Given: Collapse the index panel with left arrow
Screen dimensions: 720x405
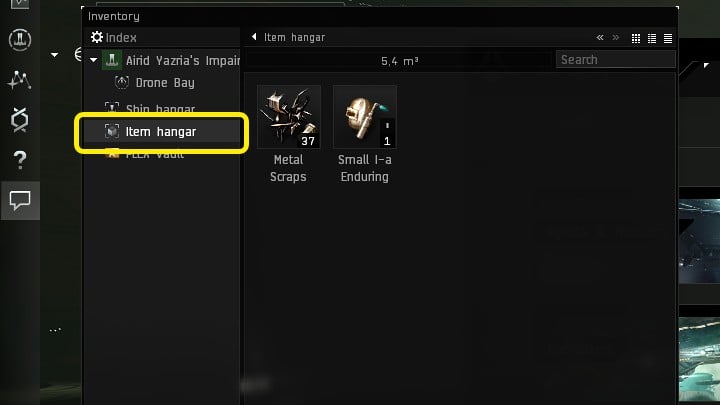Looking at the screenshot, I should (254, 37).
